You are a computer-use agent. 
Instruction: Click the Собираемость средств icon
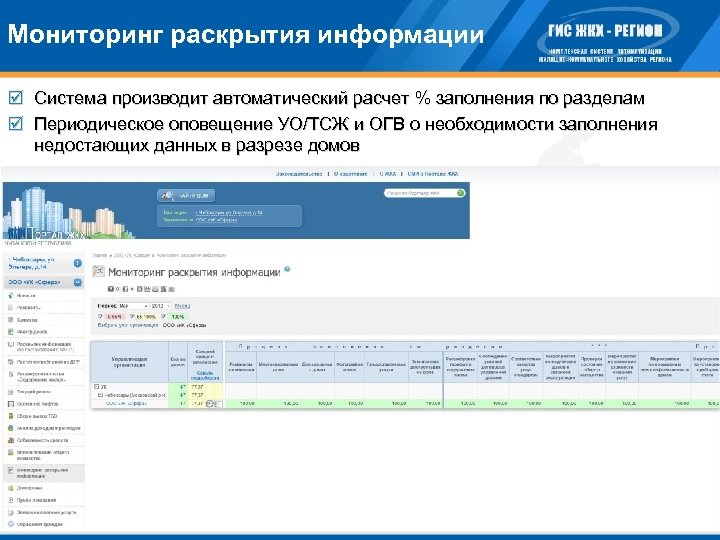point(11,440)
